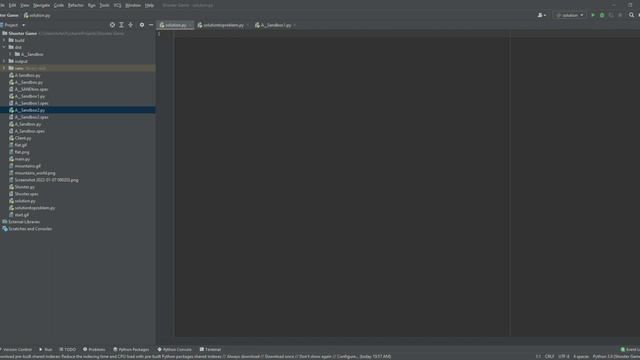This screenshot has width=640, height=360.
Task: Open the View menu
Action: 24,5
